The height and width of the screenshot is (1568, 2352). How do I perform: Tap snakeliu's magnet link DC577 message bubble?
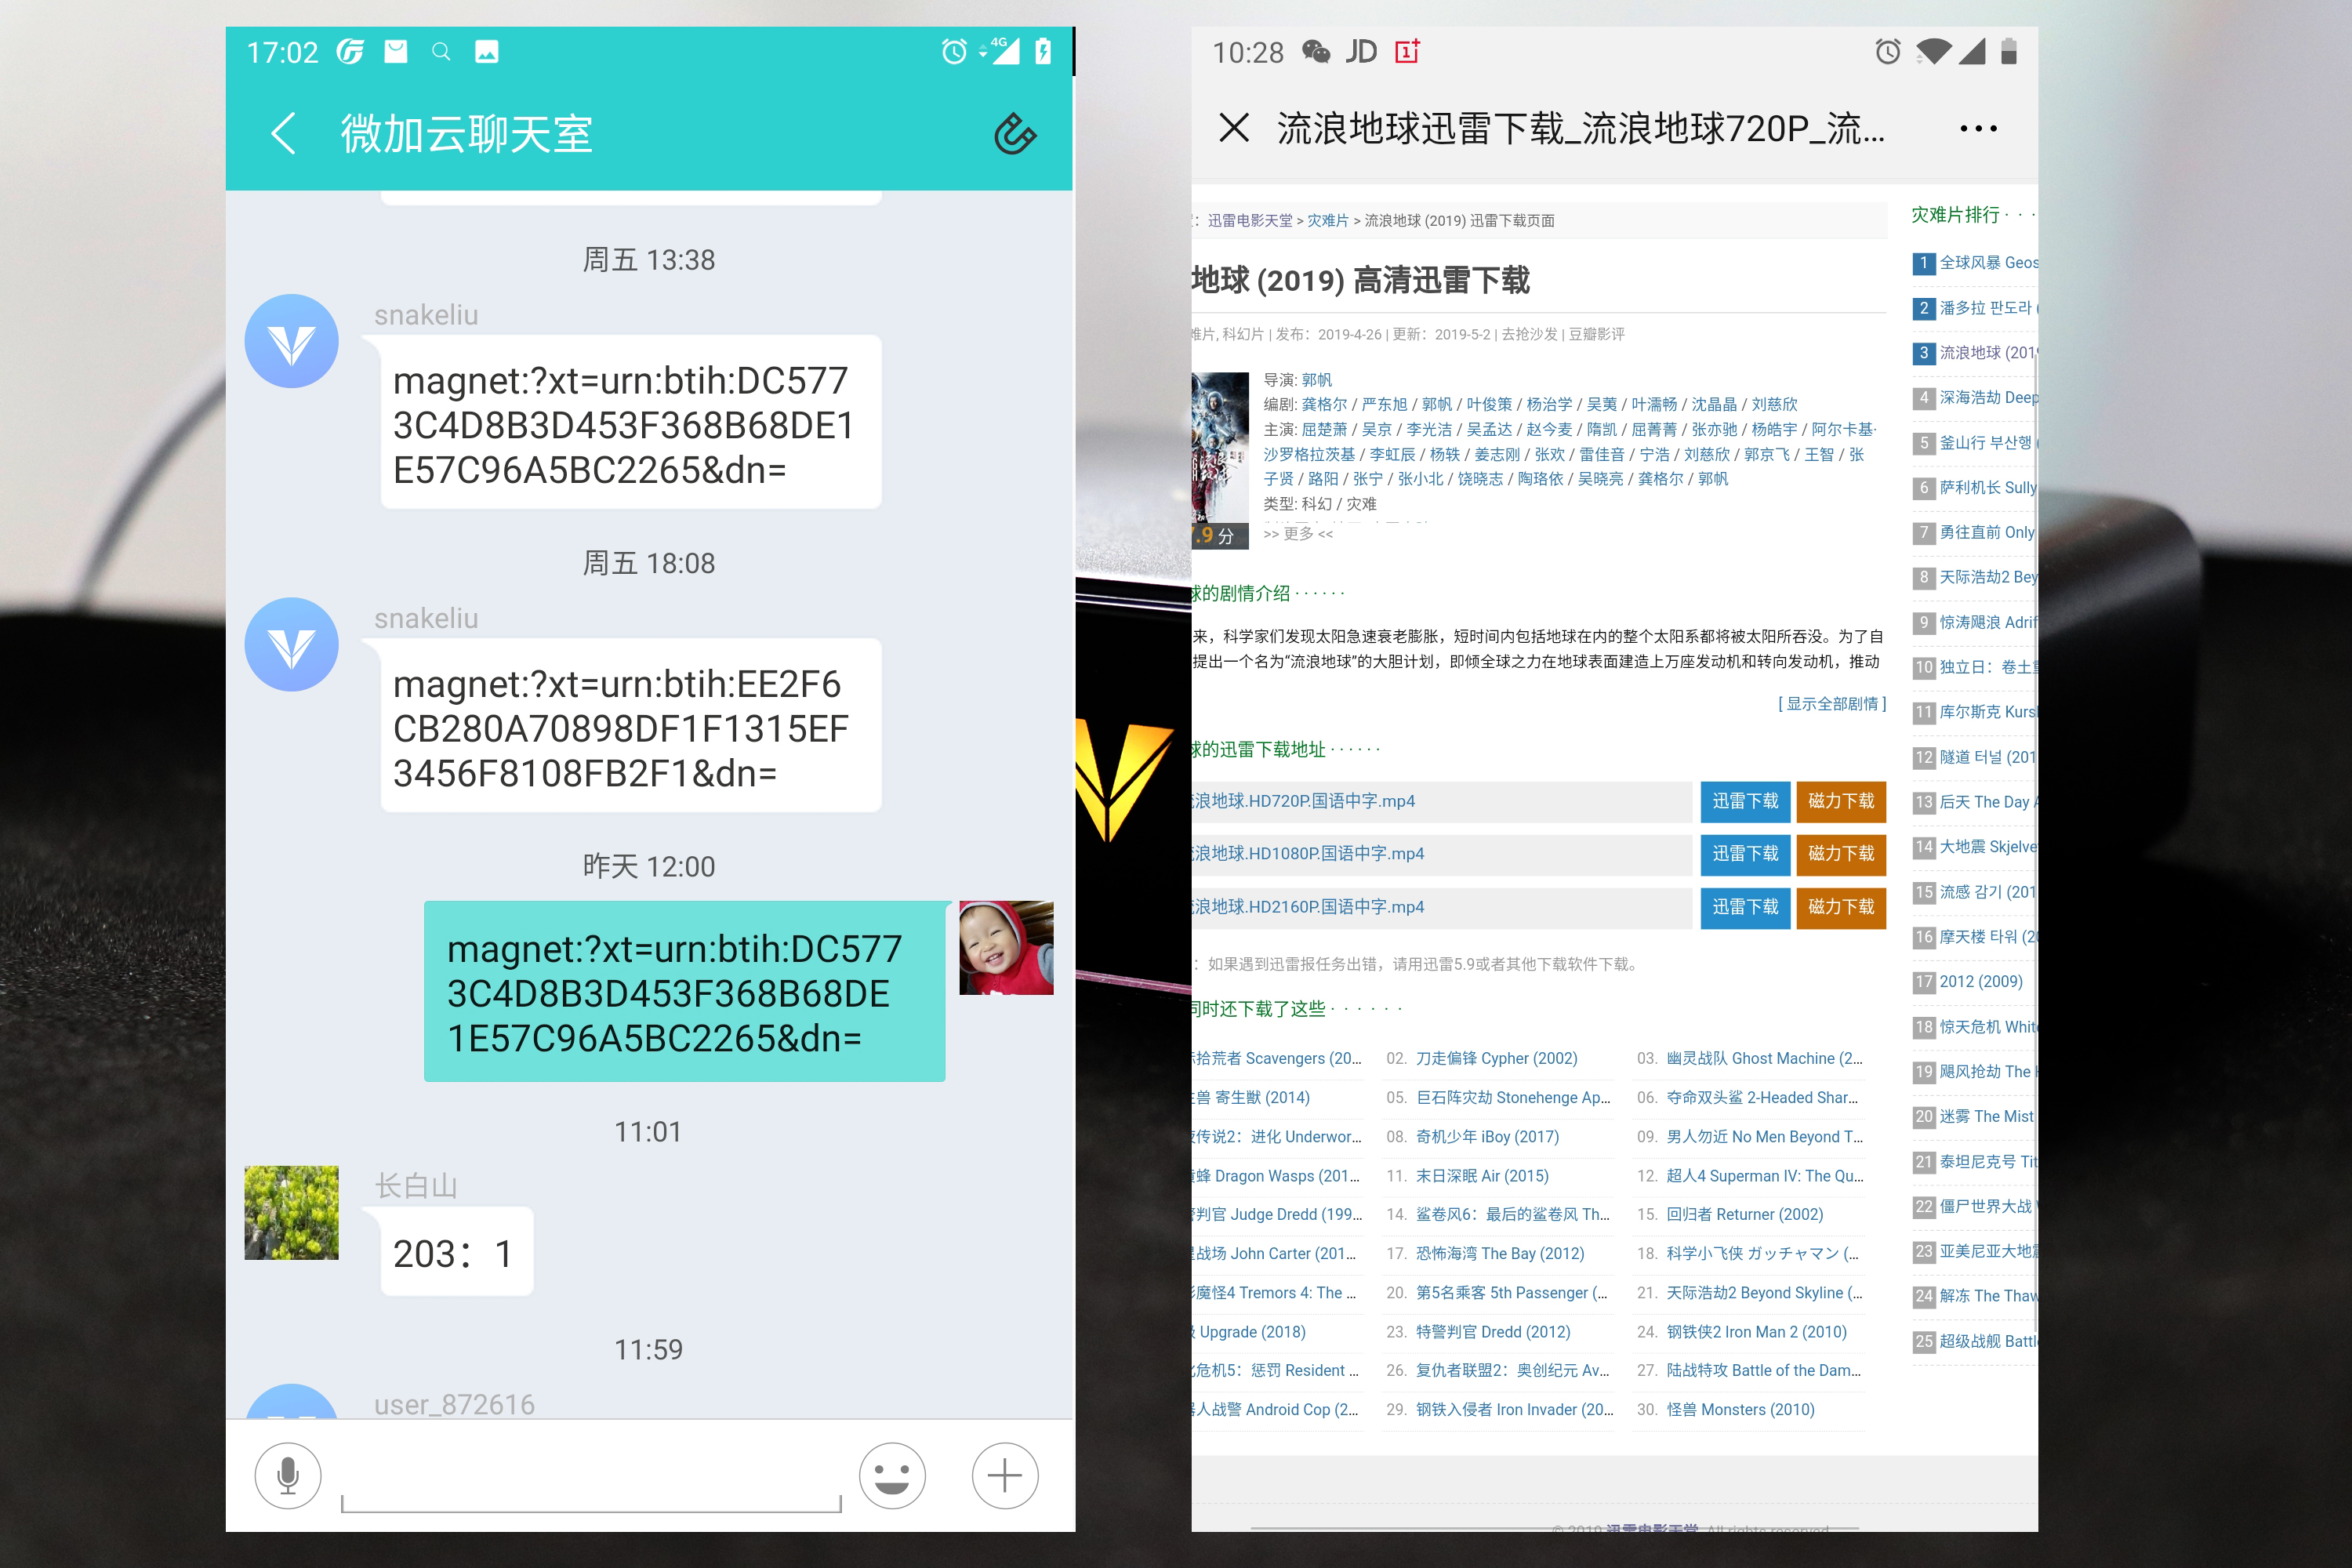[x=630, y=422]
